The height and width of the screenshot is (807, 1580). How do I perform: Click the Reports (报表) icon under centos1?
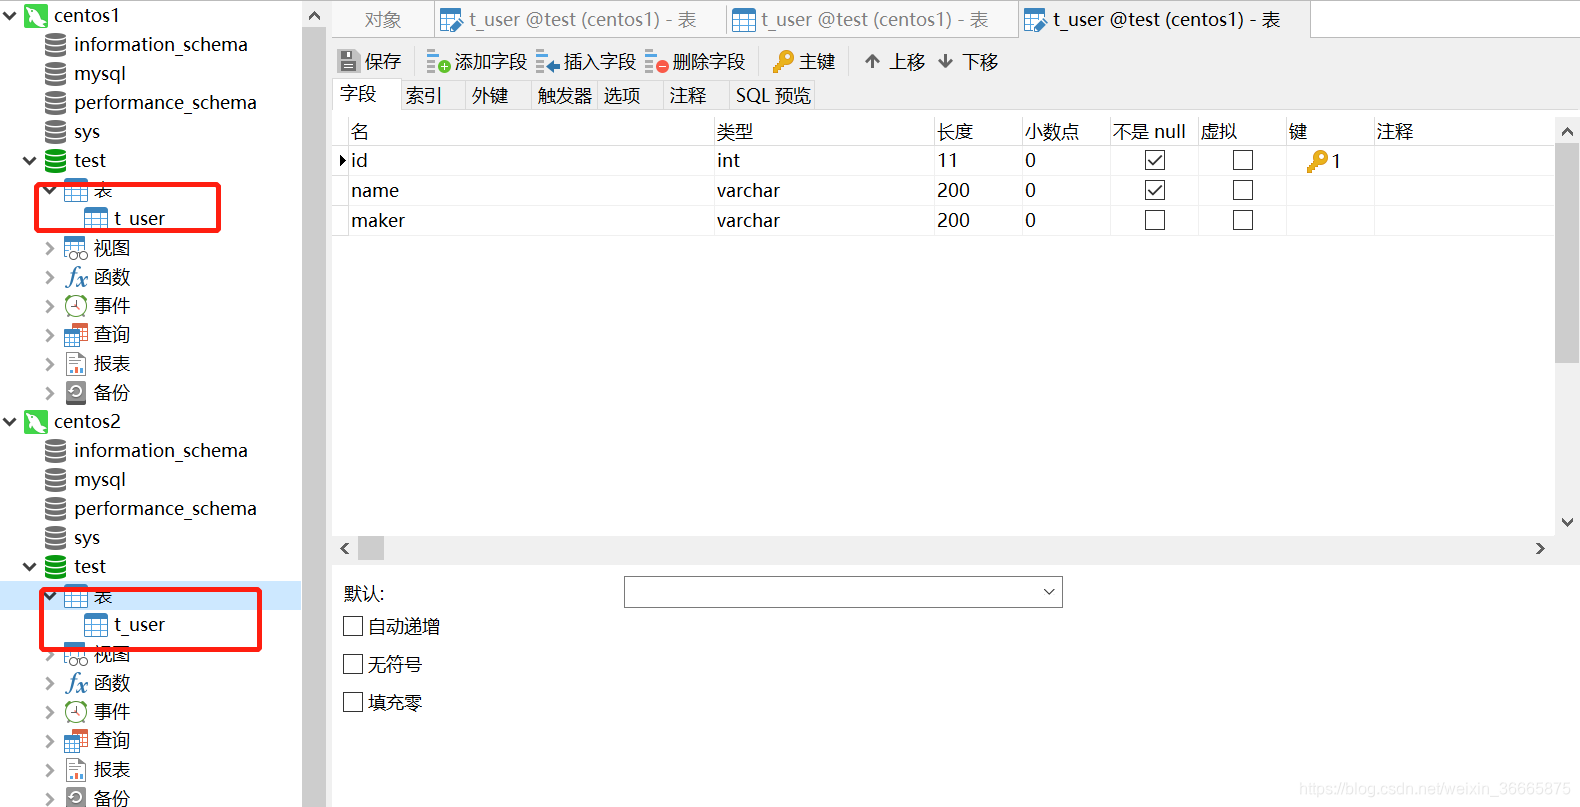[76, 363]
